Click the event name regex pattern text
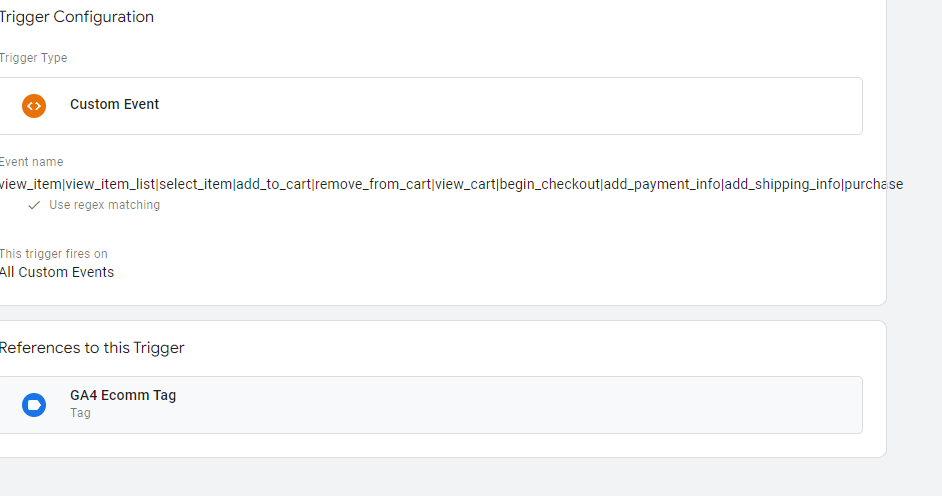Viewport: 942px width, 496px height. pos(451,184)
